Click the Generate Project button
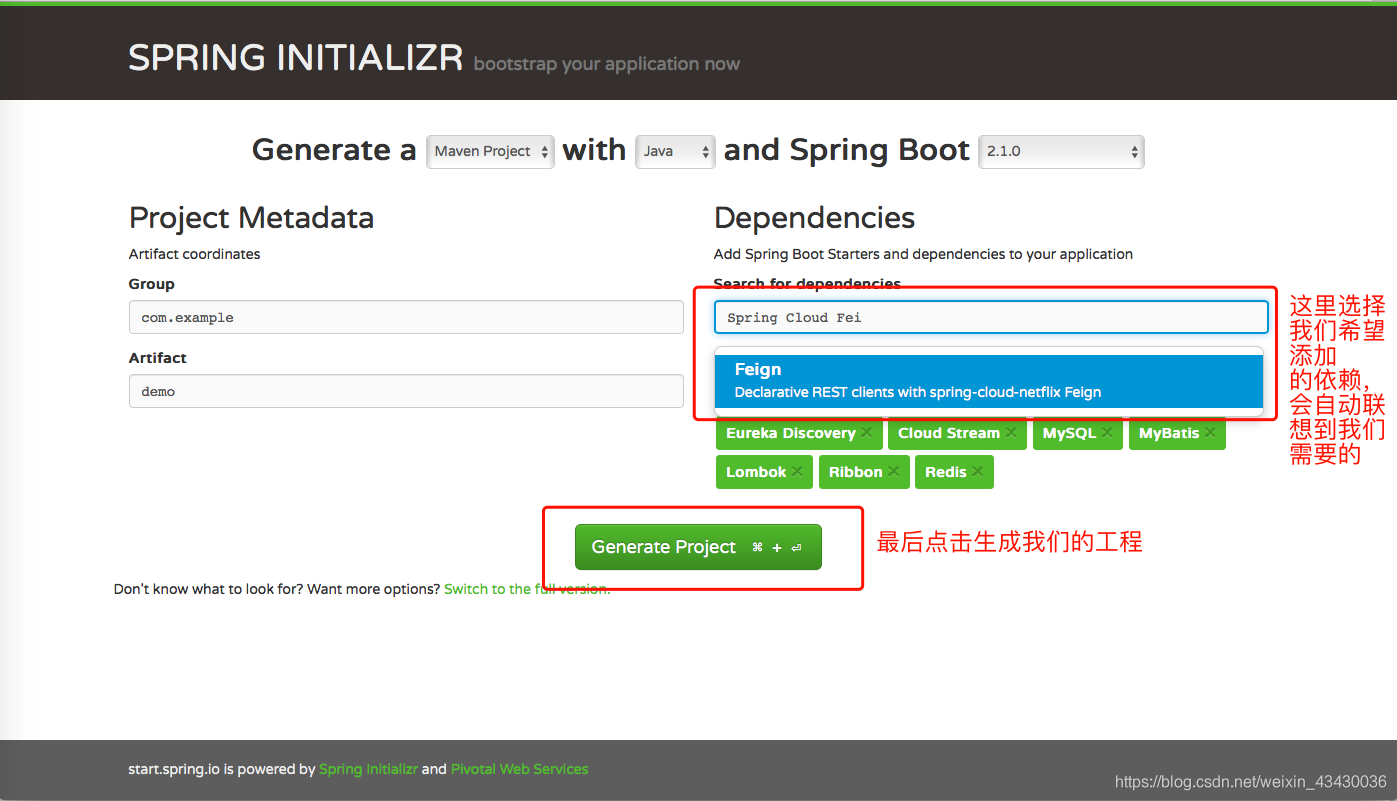This screenshot has width=1397, height=801. (x=698, y=547)
